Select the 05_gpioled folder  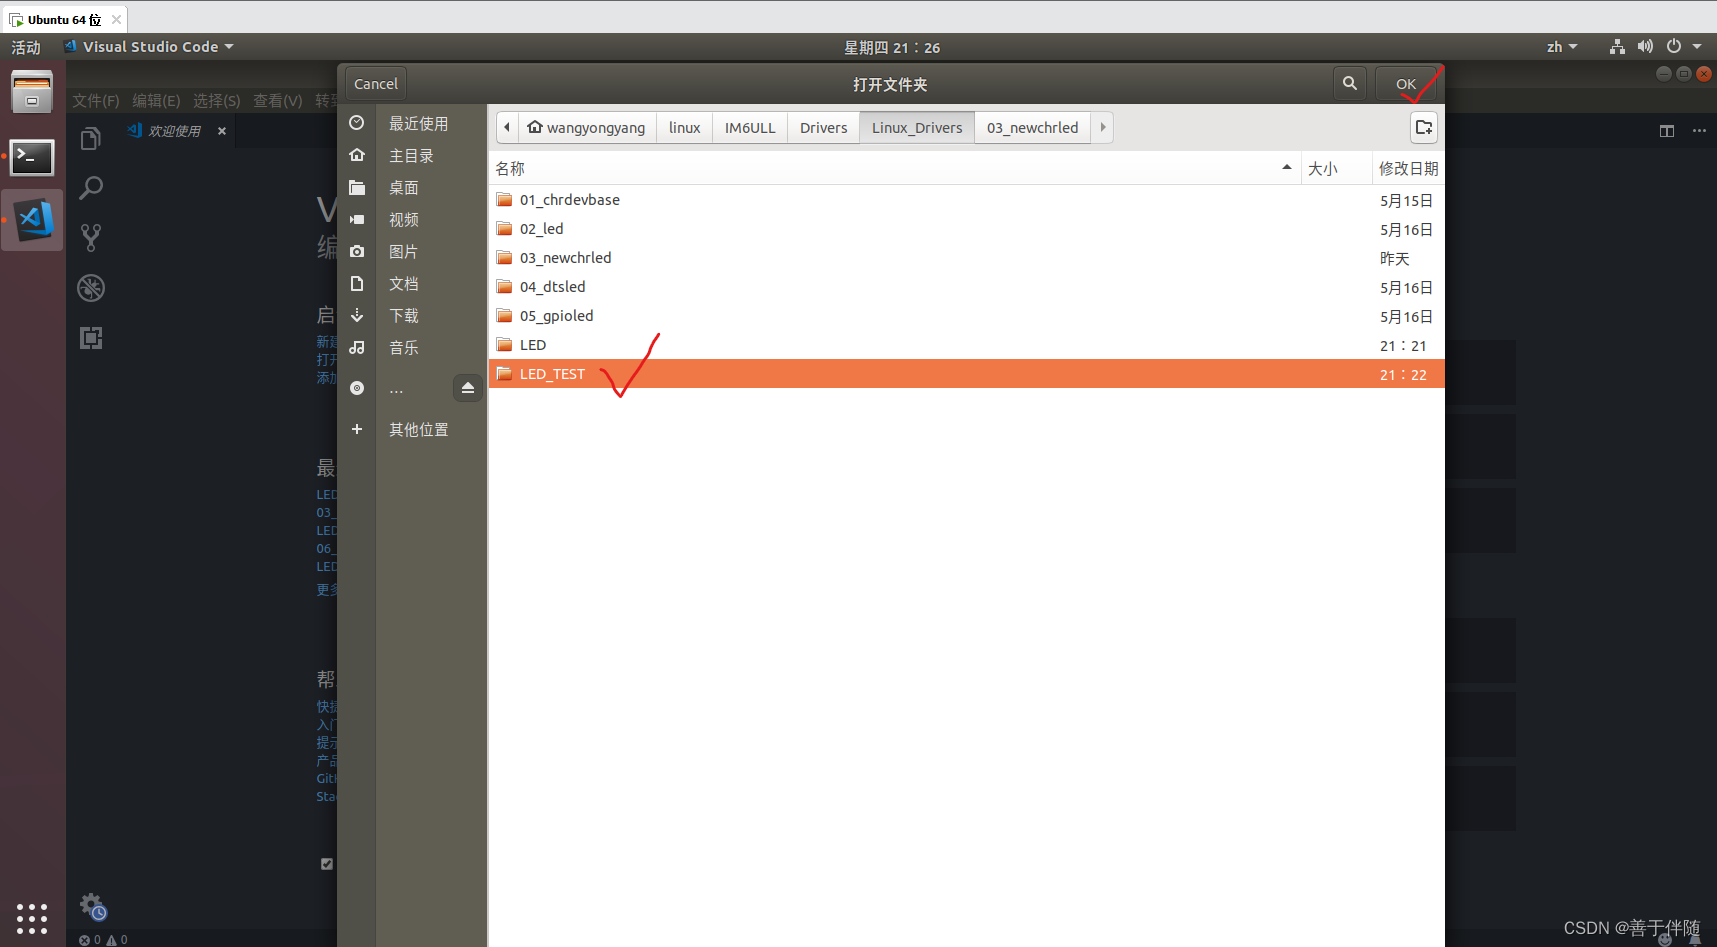pyautogui.click(x=966, y=316)
